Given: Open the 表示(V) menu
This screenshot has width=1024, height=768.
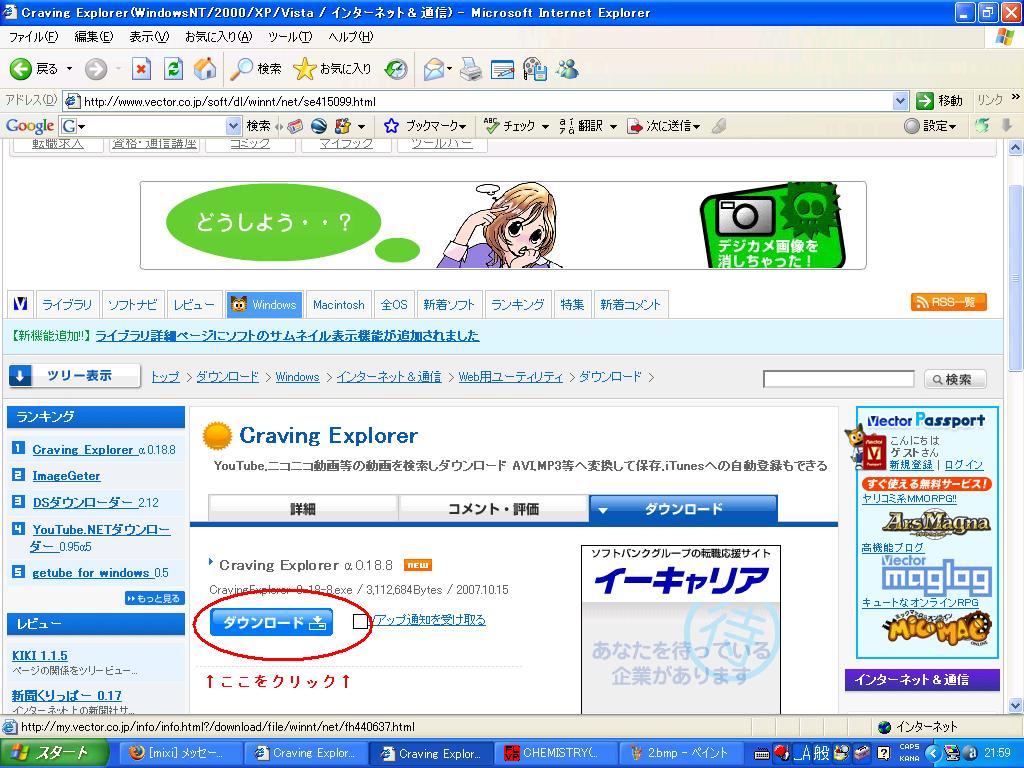Looking at the screenshot, I should (x=149, y=37).
